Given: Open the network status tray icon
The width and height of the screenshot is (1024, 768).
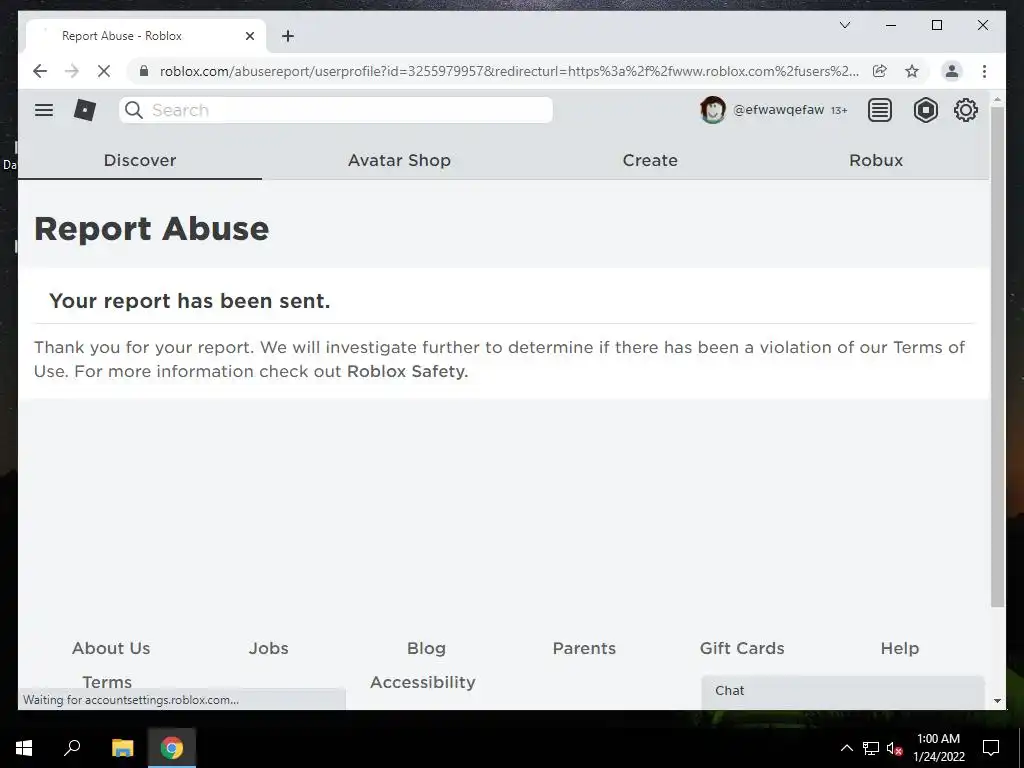Looking at the screenshot, I should 871,748.
